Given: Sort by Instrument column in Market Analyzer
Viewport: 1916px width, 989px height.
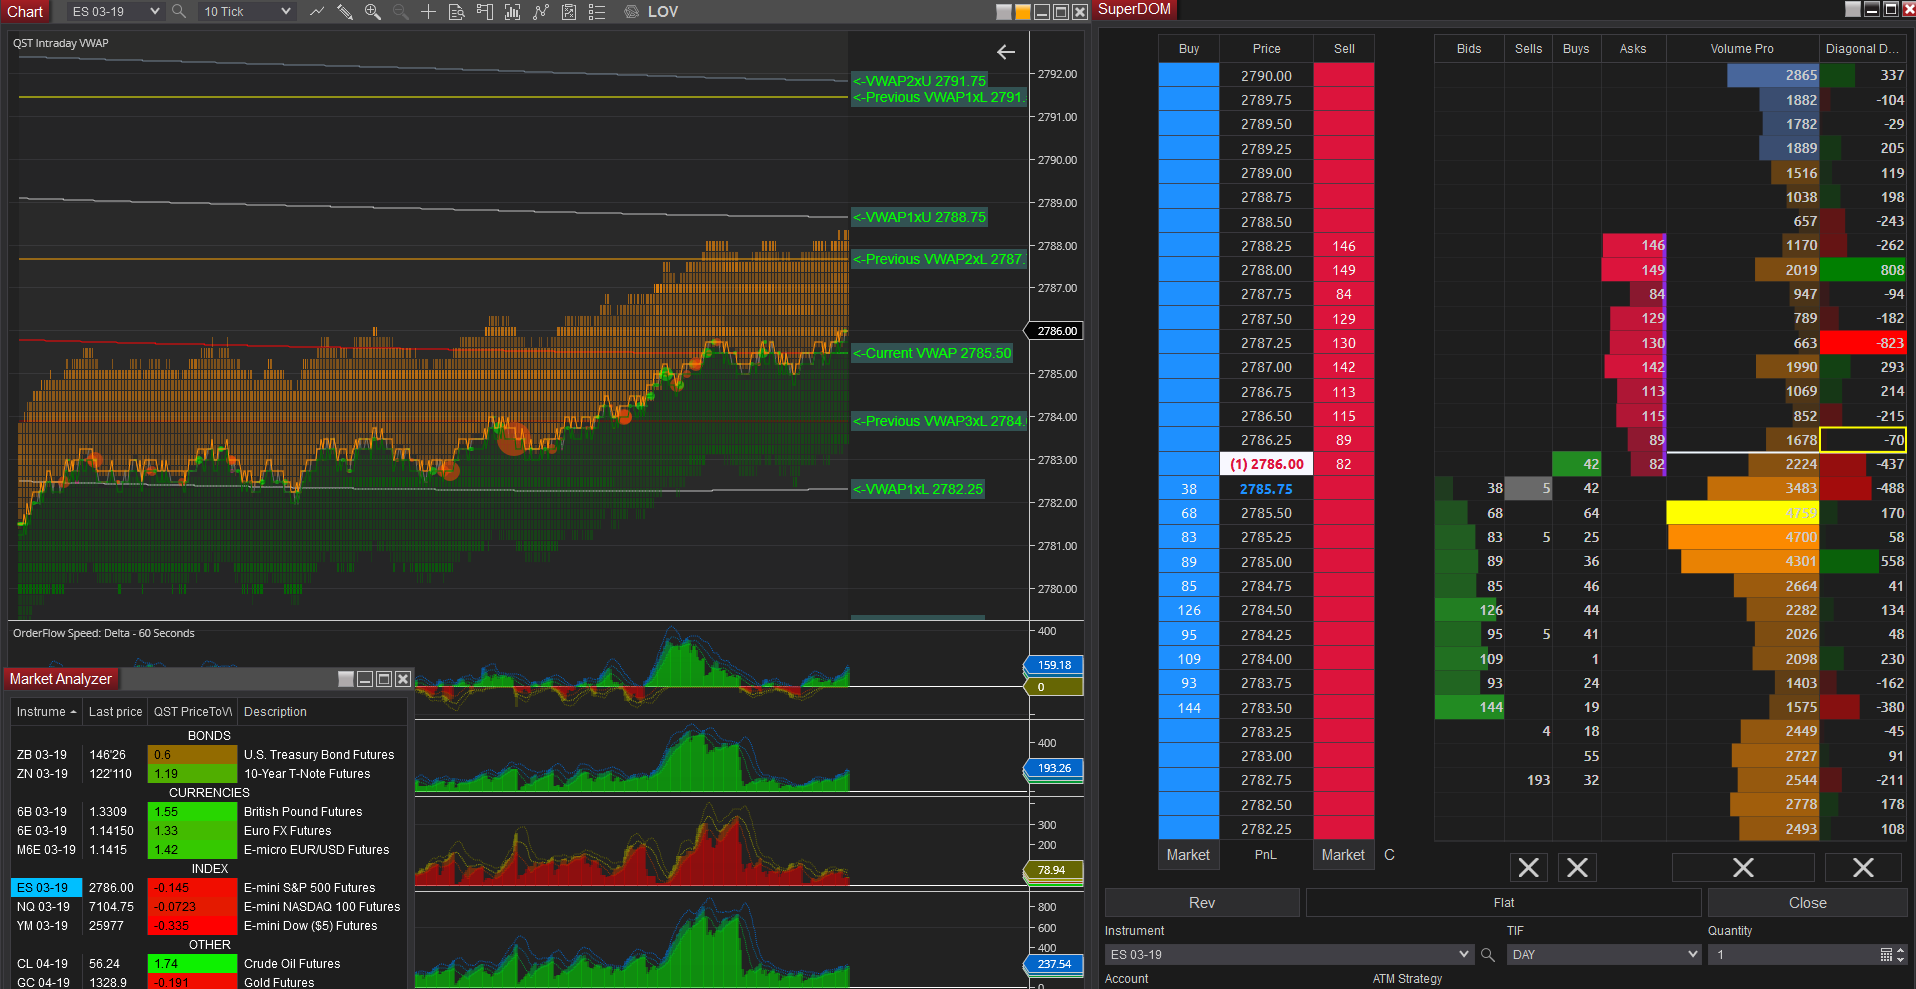Looking at the screenshot, I should coord(46,712).
